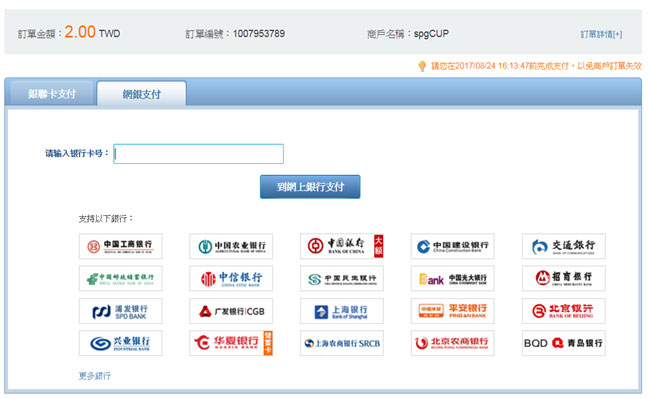The width and height of the screenshot is (648, 398).
Task: Select the 中国民生银行 Minsheng Bank logo
Action: pos(342,279)
